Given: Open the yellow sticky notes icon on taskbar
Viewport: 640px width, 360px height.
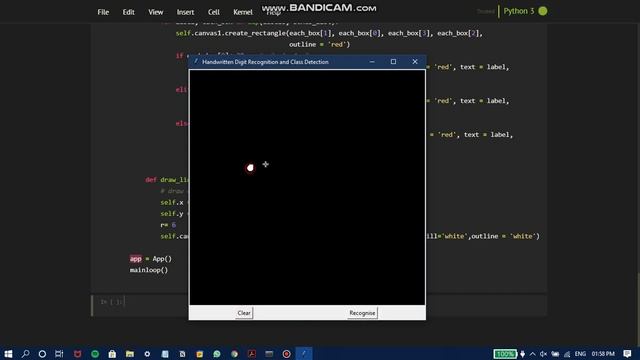Looking at the screenshot, I should [x=200, y=354].
